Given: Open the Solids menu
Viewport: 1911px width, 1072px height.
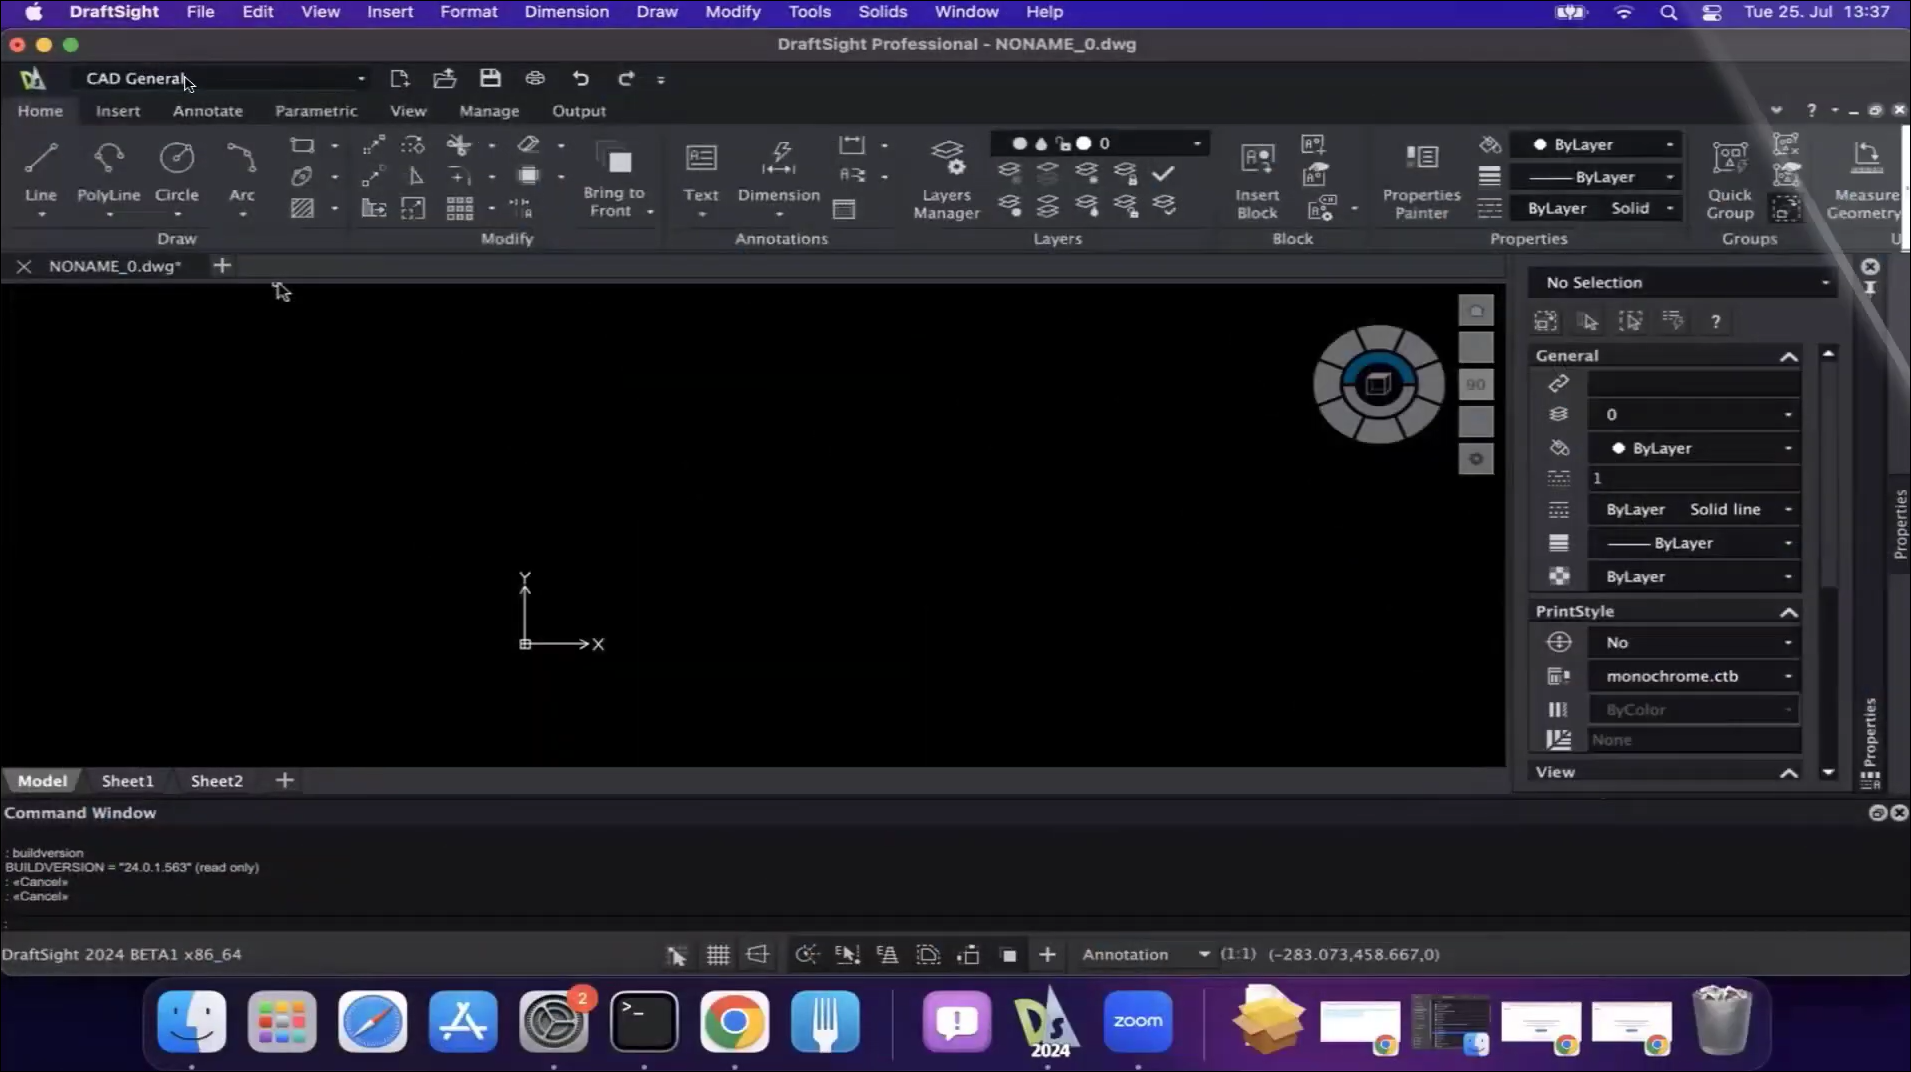Looking at the screenshot, I should coord(882,12).
